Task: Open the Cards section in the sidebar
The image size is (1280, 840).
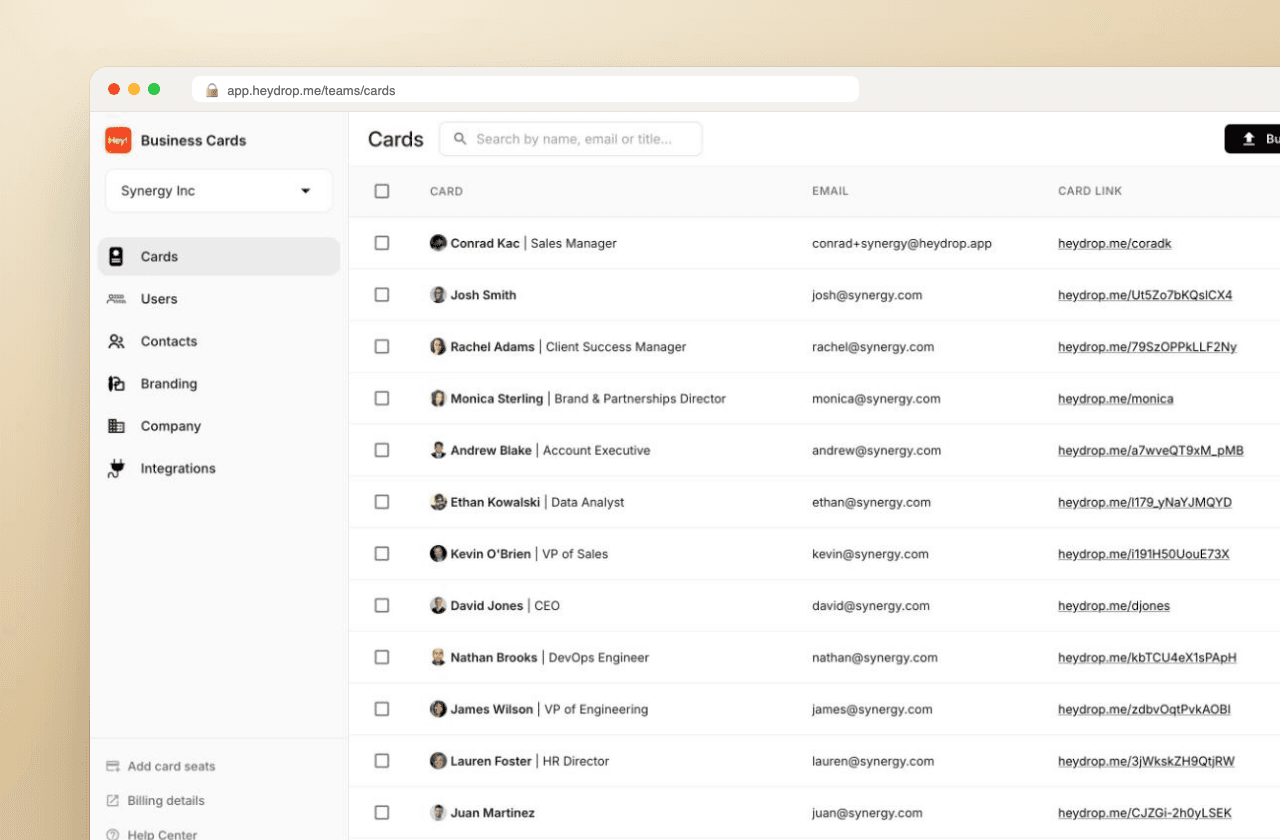Action: click(219, 257)
